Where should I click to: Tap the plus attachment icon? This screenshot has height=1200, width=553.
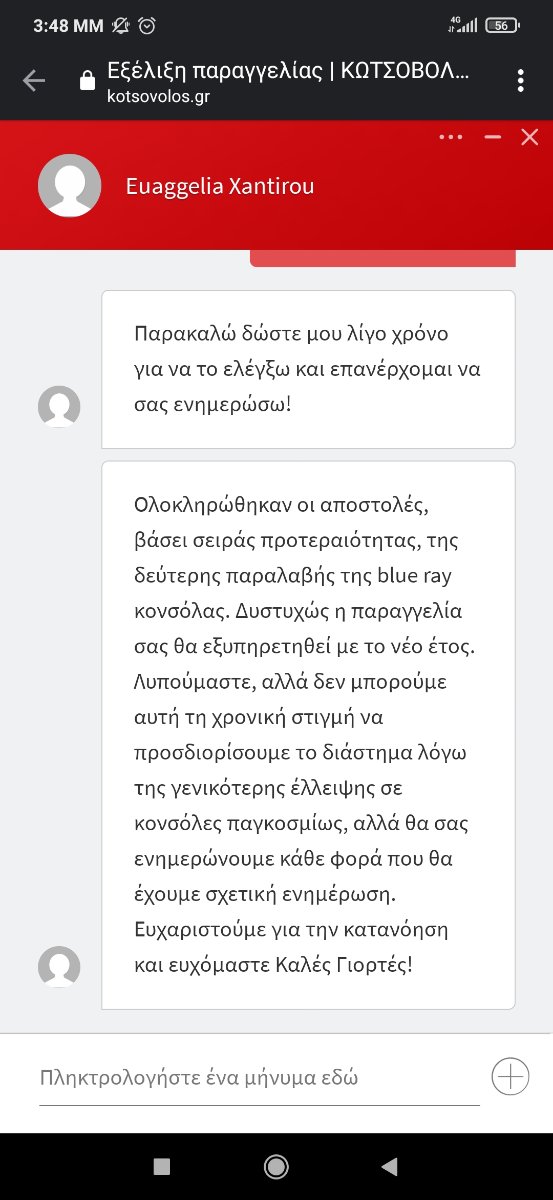(511, 1077)
